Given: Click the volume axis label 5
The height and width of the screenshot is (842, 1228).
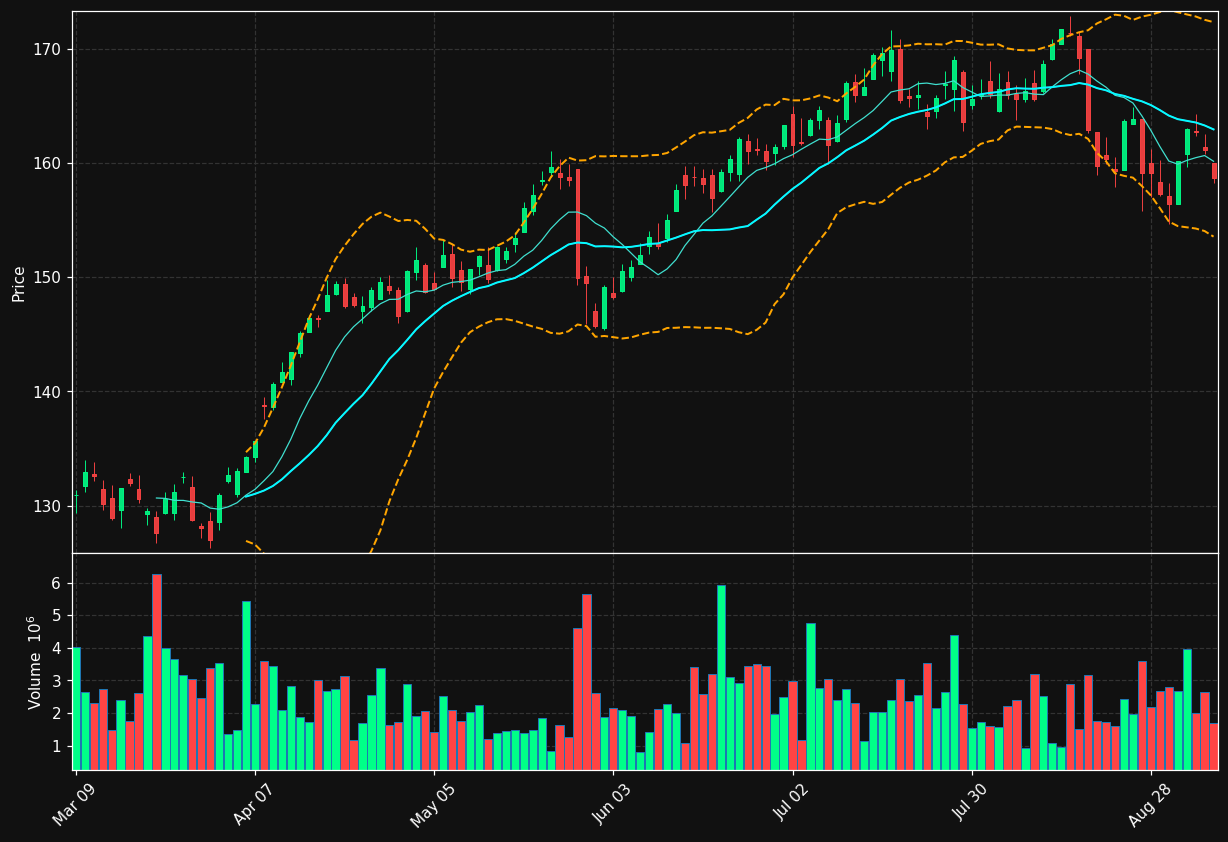Looking at the screenshot, I should coord(56,615).
